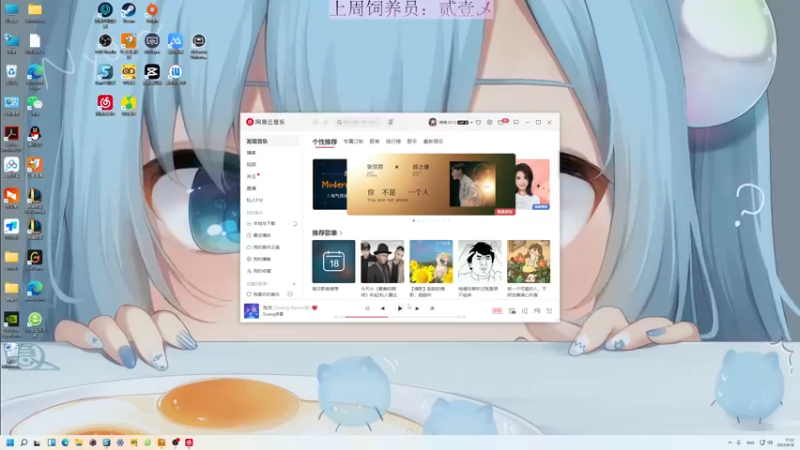Open the 你不是一个人 center banner
Image resolution: width=800 pixels, height=450 pixels.
tap(431, 184)
